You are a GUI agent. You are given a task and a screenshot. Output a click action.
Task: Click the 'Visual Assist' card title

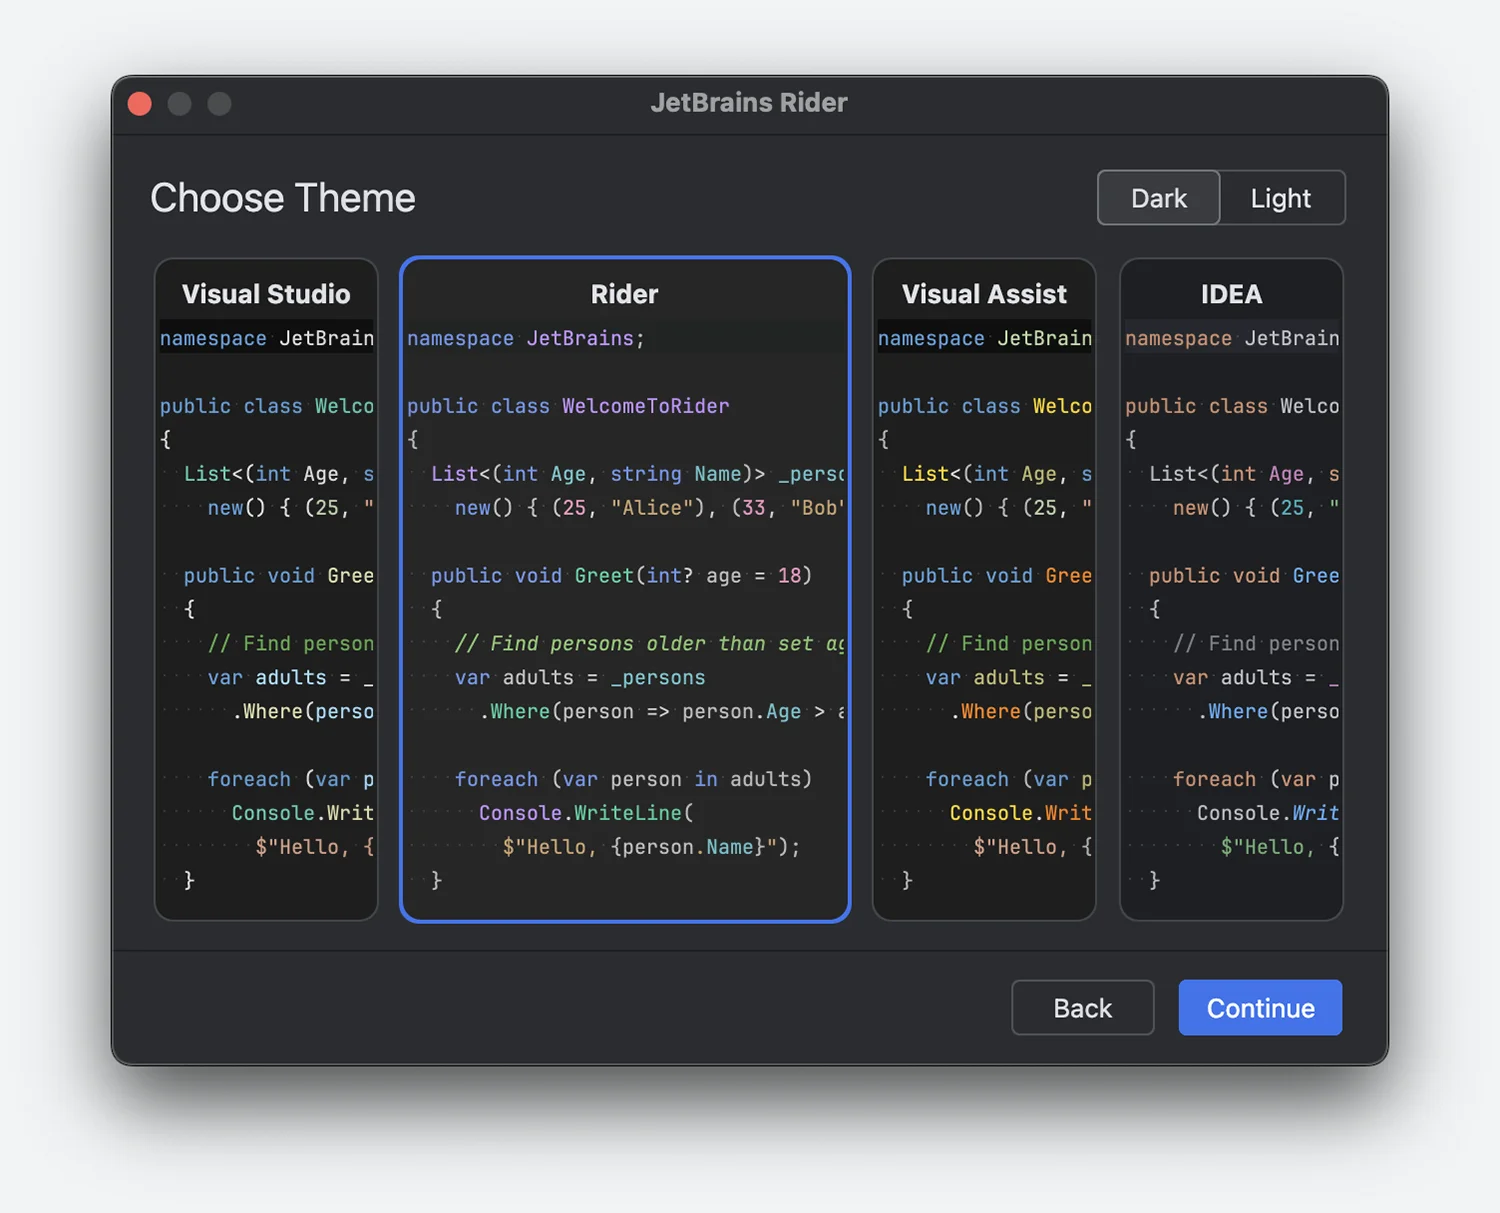[984, 294]
